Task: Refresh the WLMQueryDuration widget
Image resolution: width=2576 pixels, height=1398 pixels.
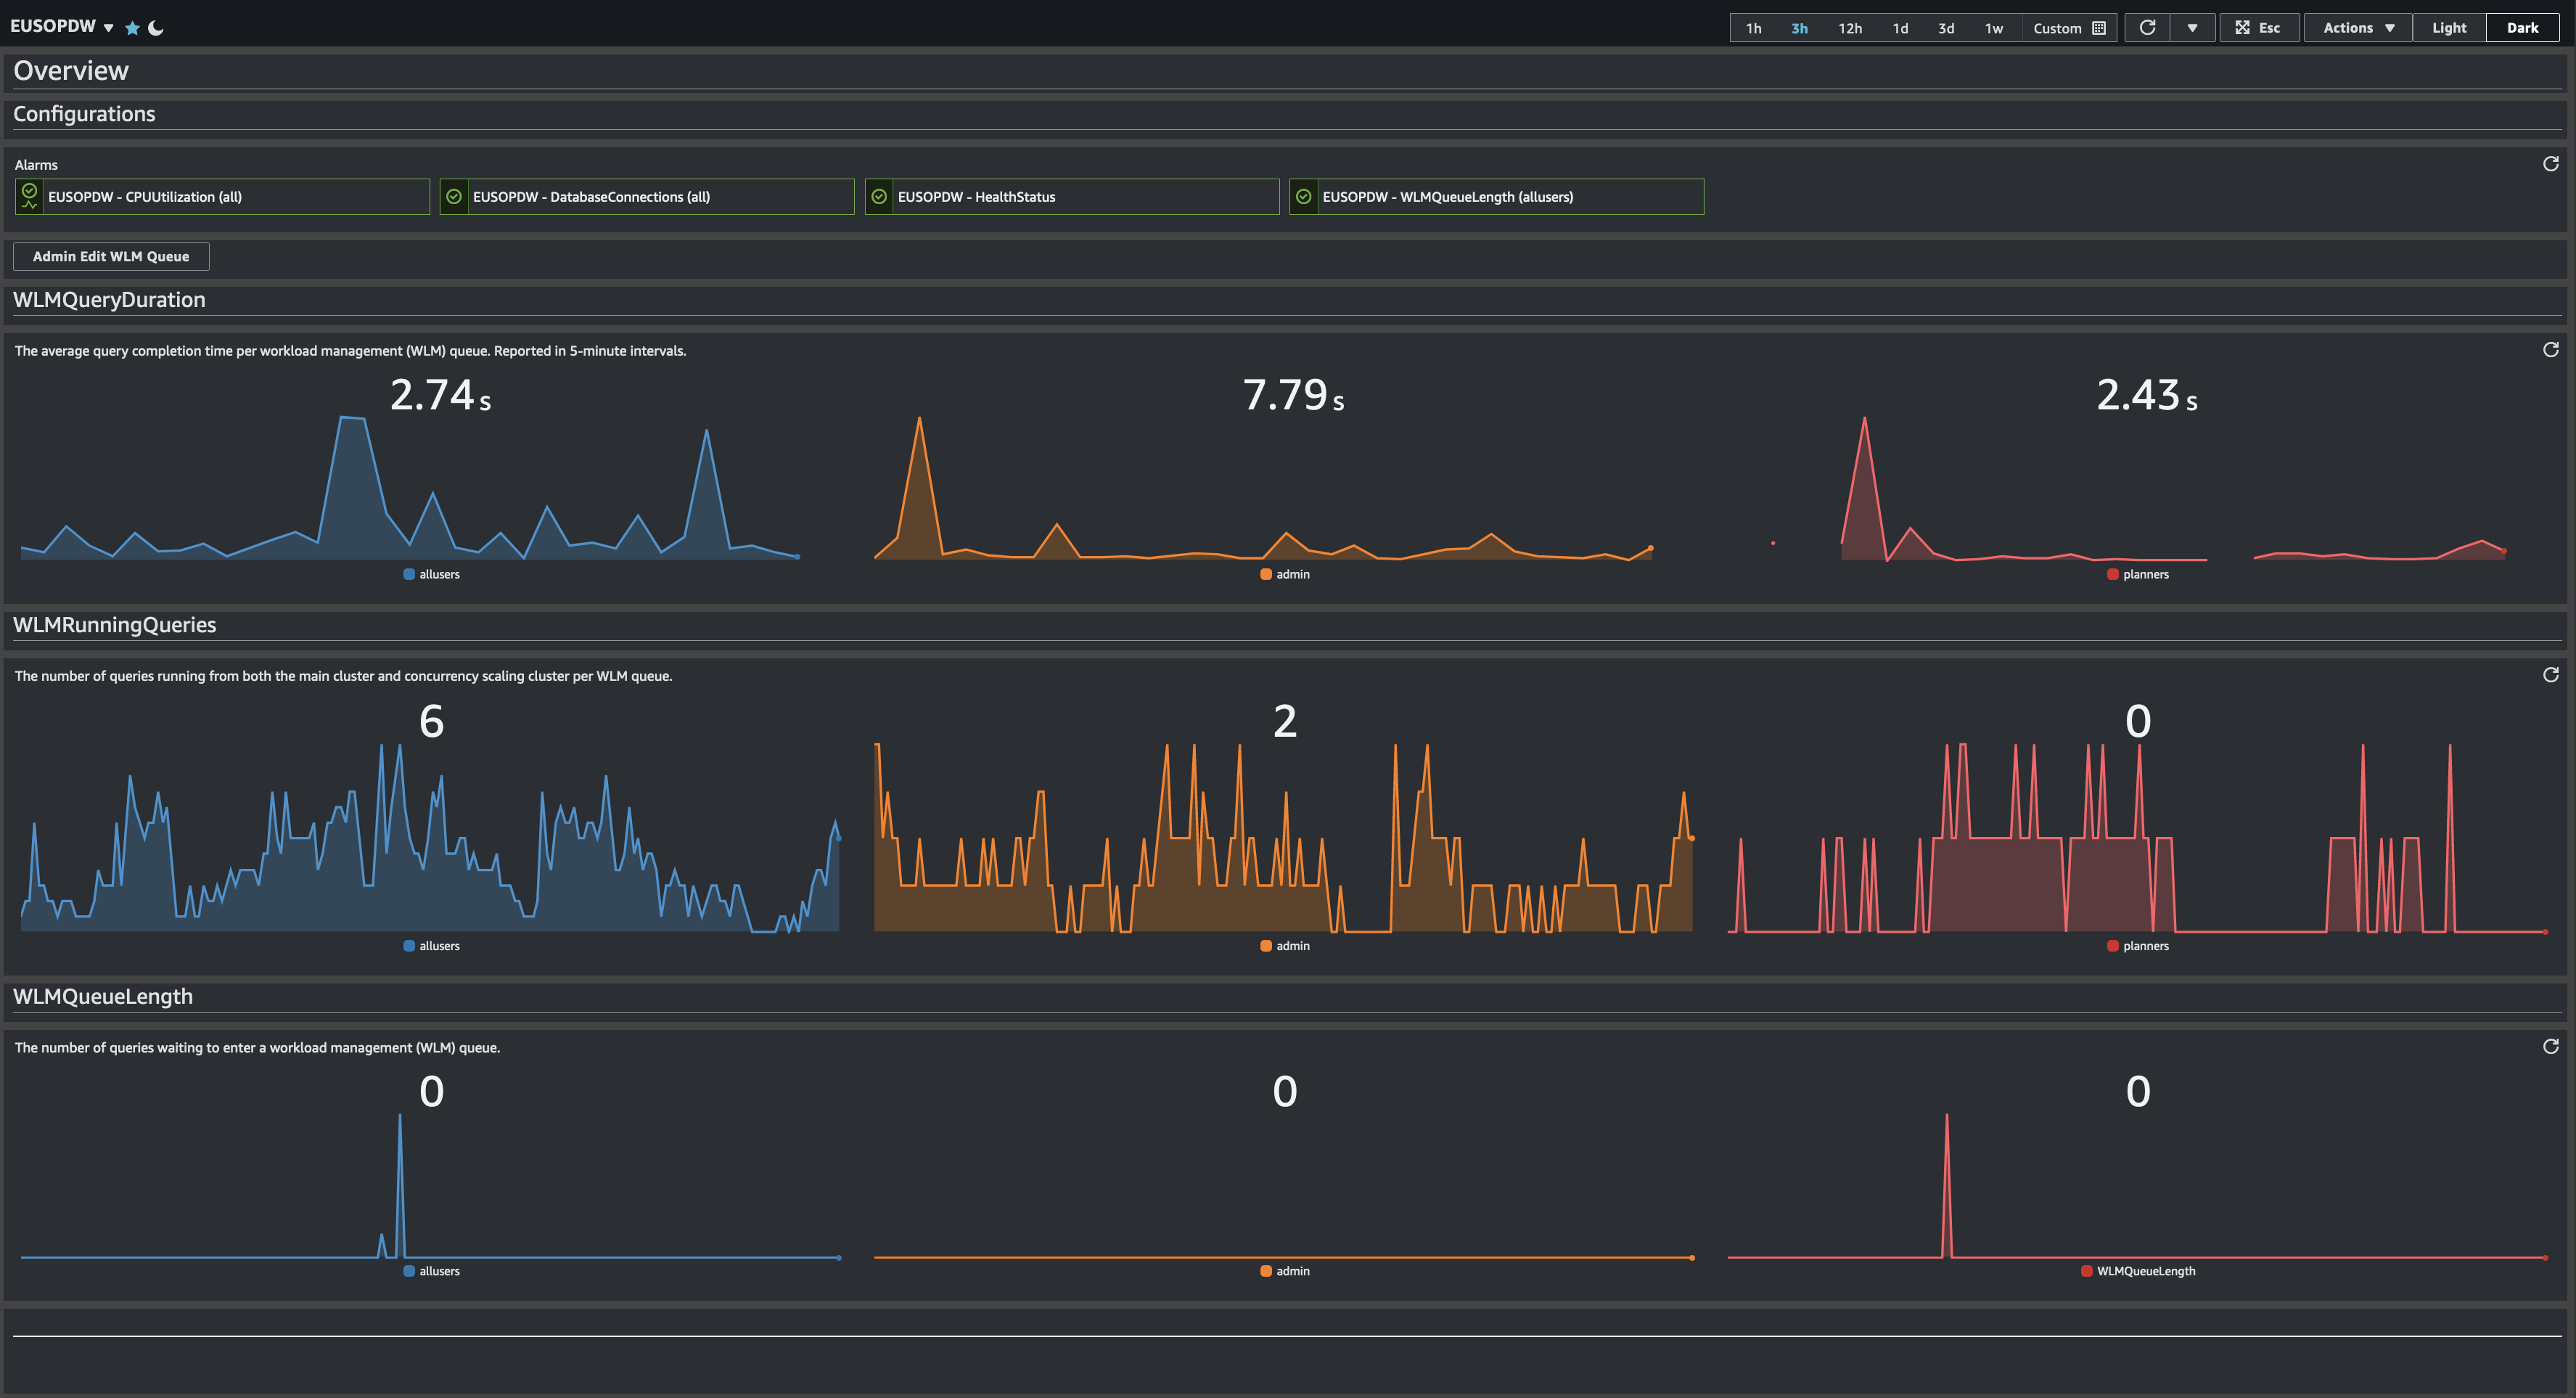Action: click(2550, 350)
